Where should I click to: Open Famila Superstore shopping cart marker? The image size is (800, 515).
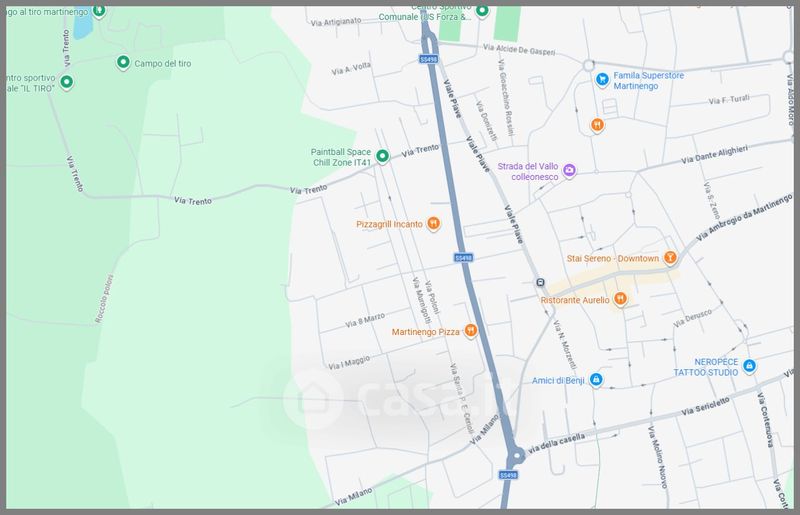602,80
